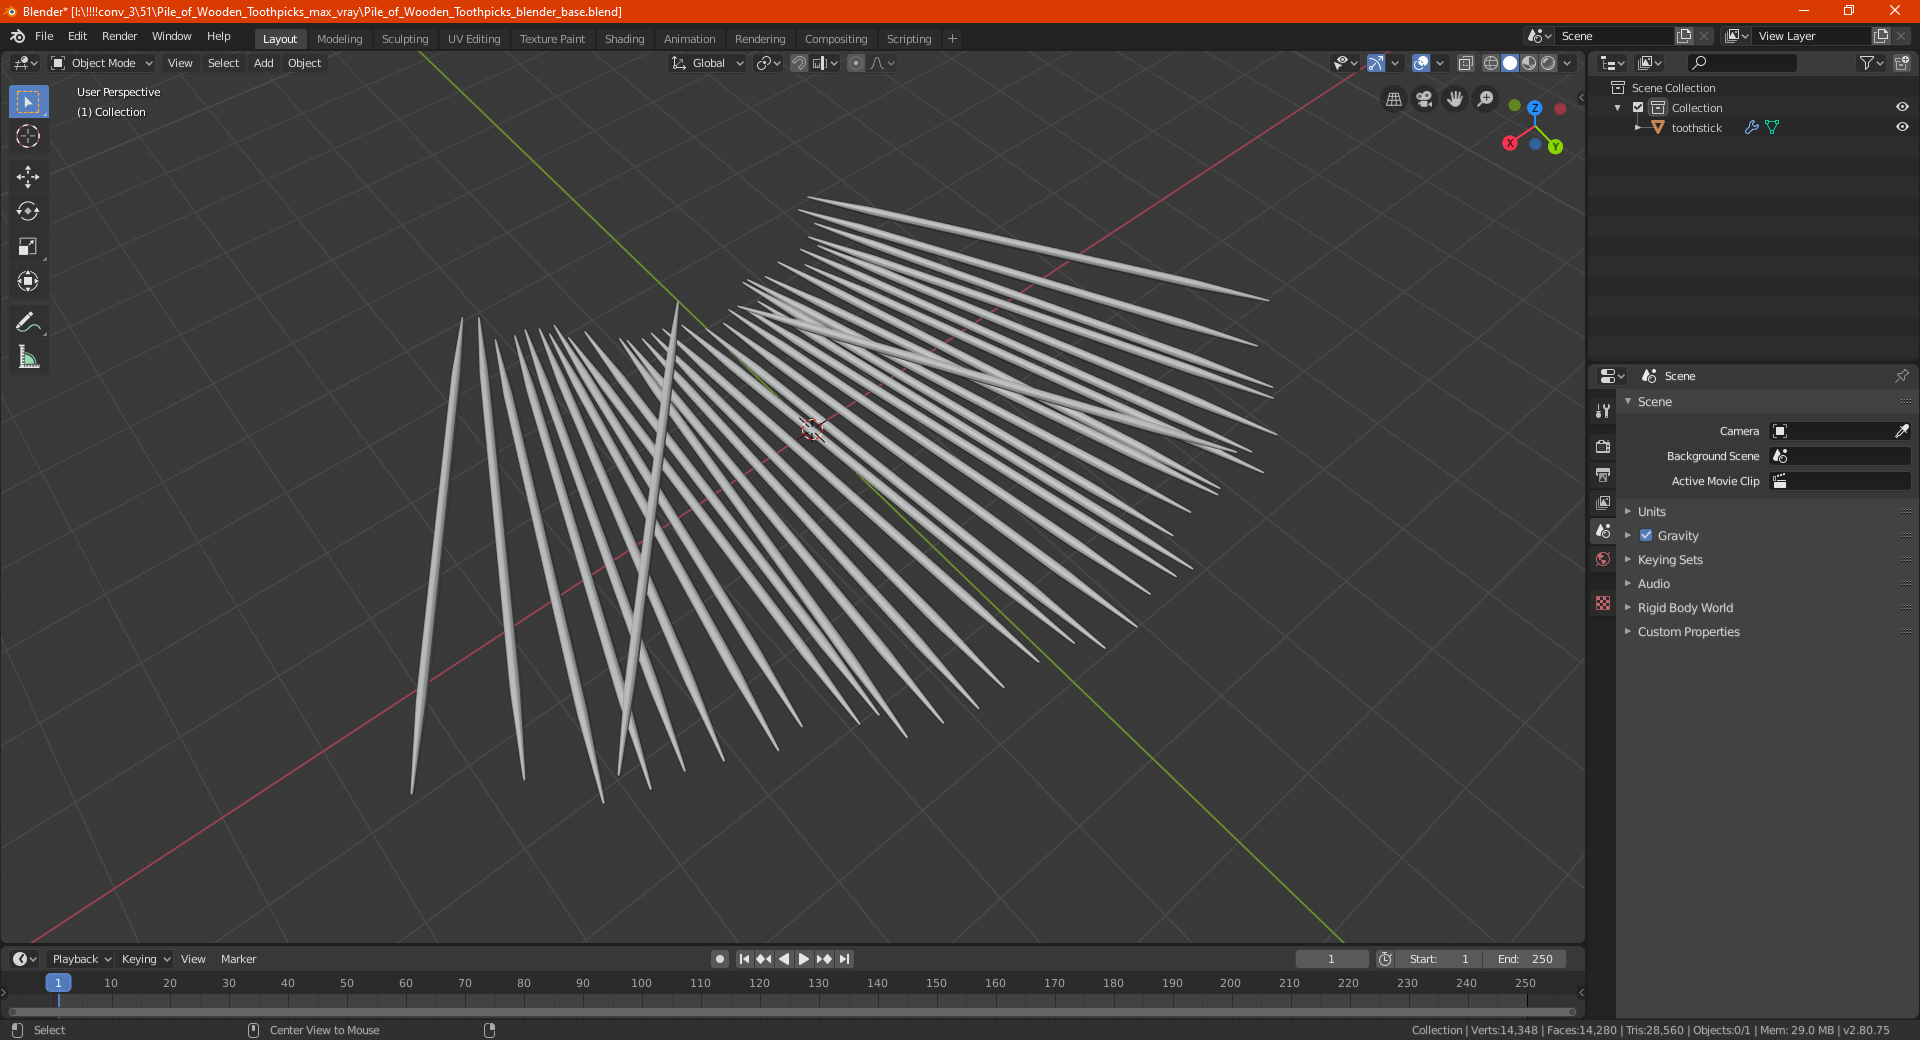The width and height of the screenshot is (1920, 1040).
Task: Open the Texture properties tab
Action: pyautogui.click(x=1603, y=603)
